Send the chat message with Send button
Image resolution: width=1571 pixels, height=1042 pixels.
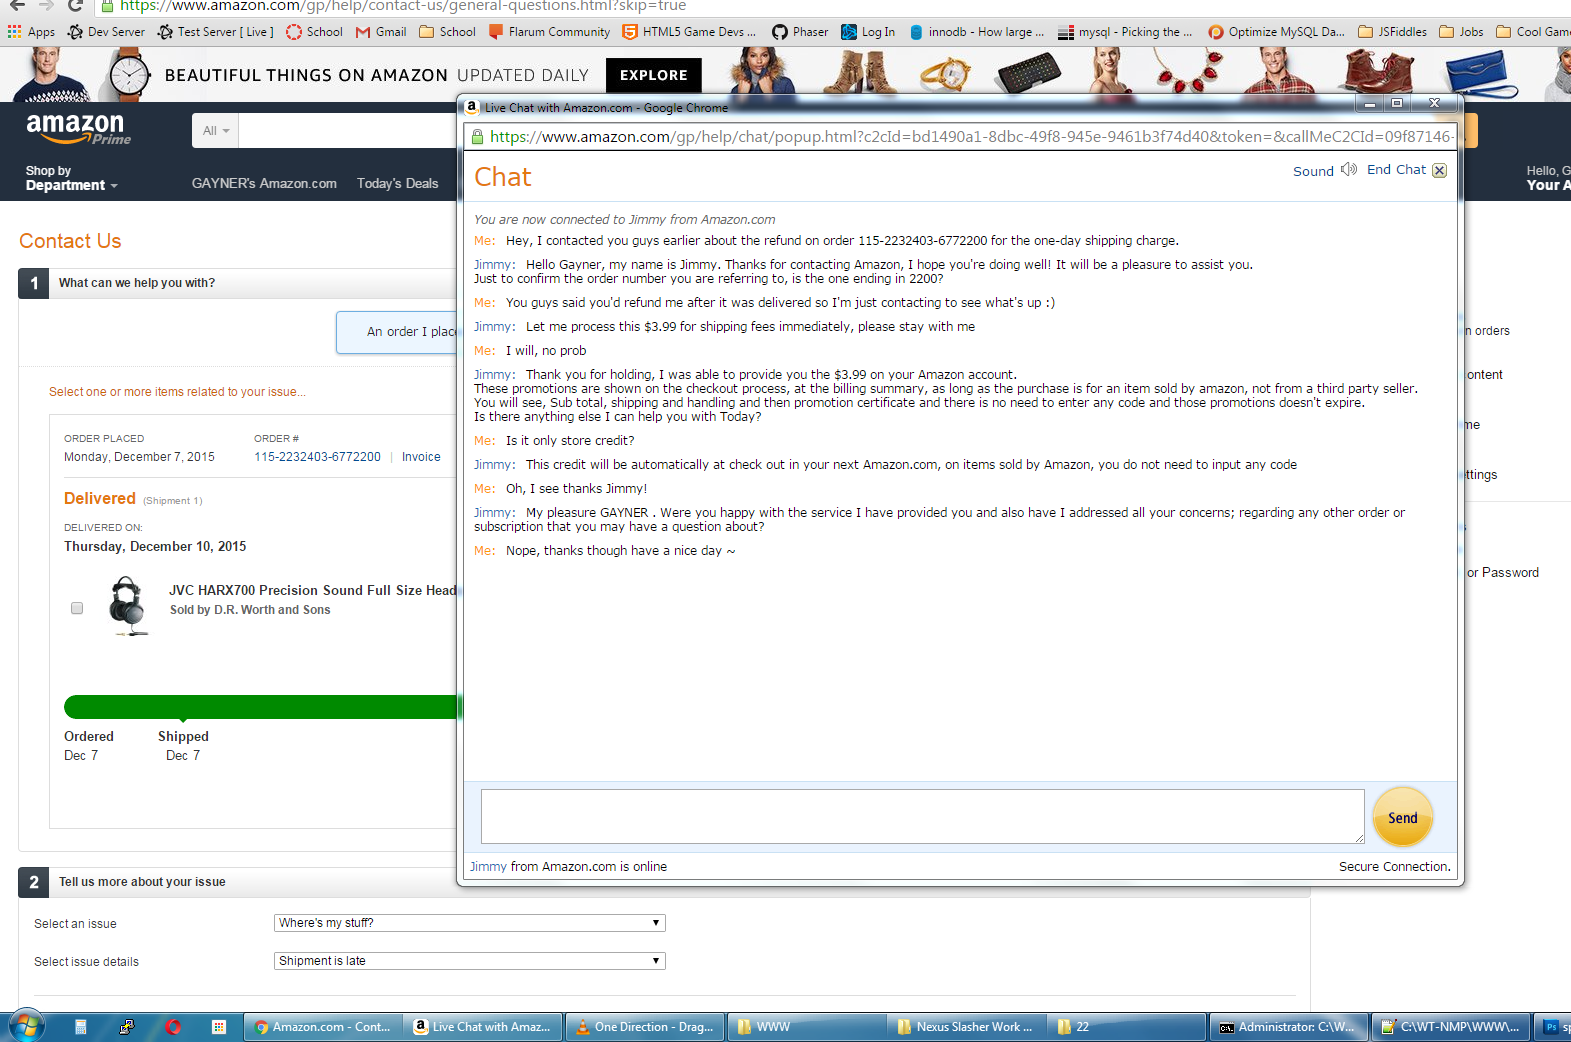(x=1403, y=818)
